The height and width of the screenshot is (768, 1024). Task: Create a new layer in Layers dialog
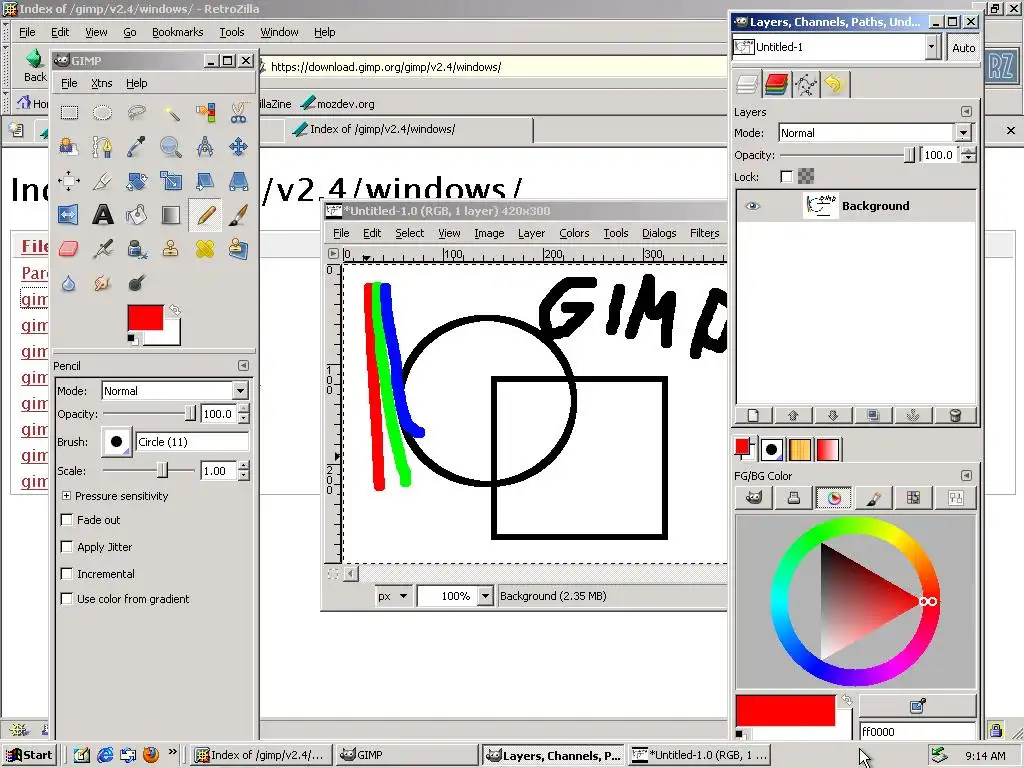pos(753,415)
